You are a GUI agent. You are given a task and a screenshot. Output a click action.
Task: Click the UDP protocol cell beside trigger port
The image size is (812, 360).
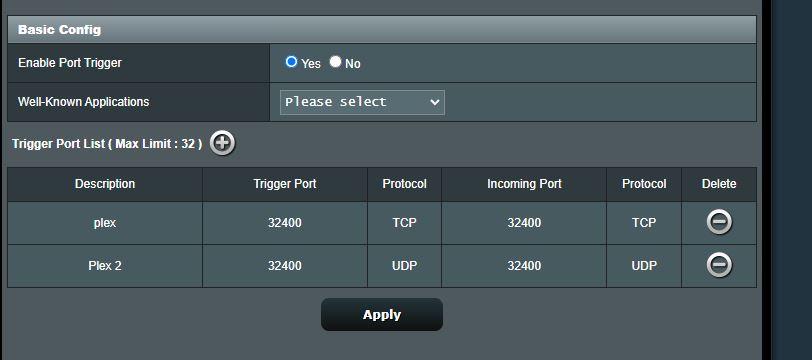(404, 266)
